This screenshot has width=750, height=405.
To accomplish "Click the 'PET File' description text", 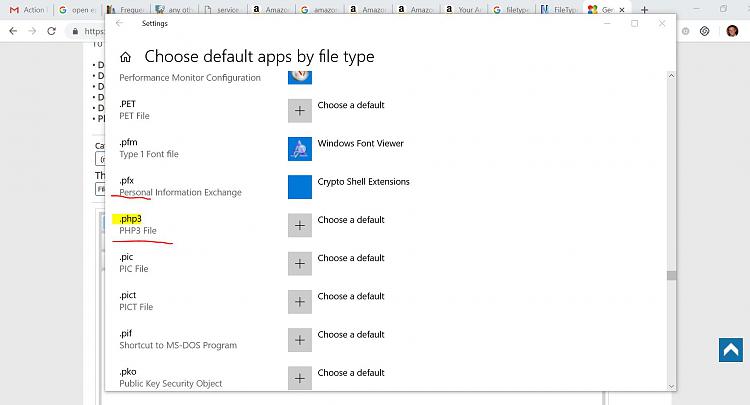I will [134, 116].
